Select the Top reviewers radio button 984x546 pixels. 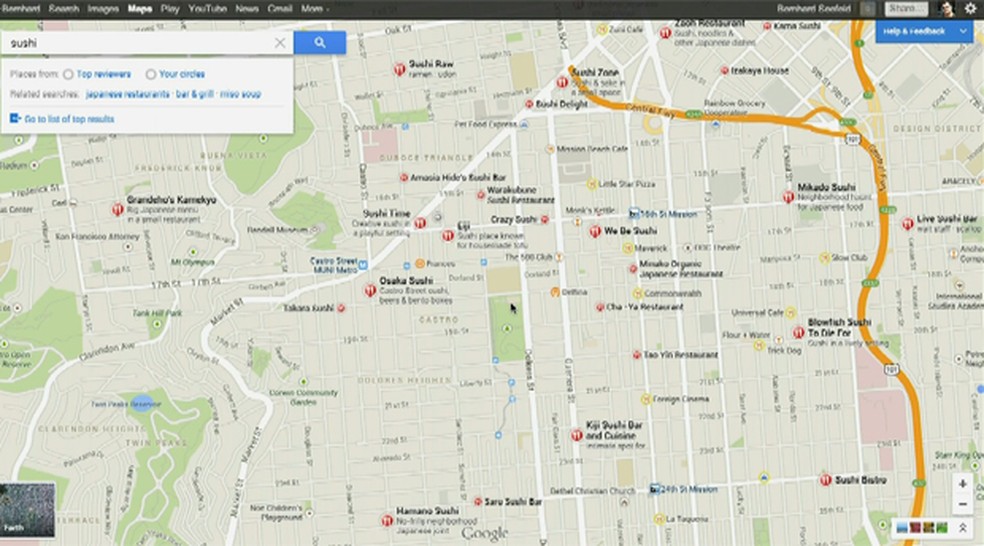point(68,75)
